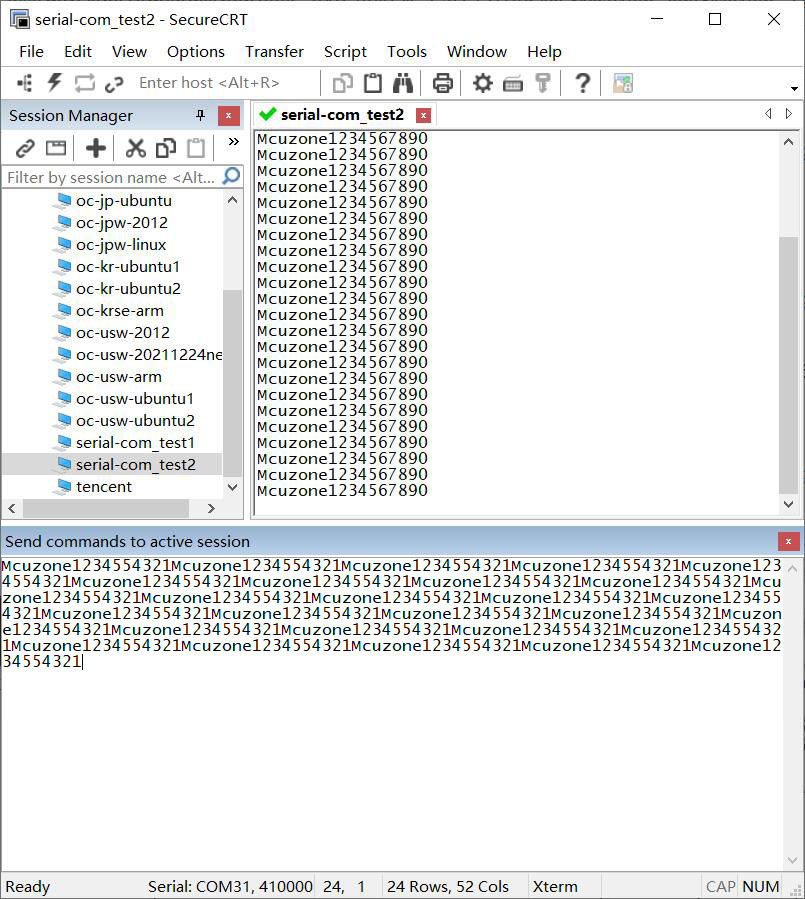Screen dimensions: 805x899
Task: Click the Print icon in toolbar
Action: click(x=443, y=83)
